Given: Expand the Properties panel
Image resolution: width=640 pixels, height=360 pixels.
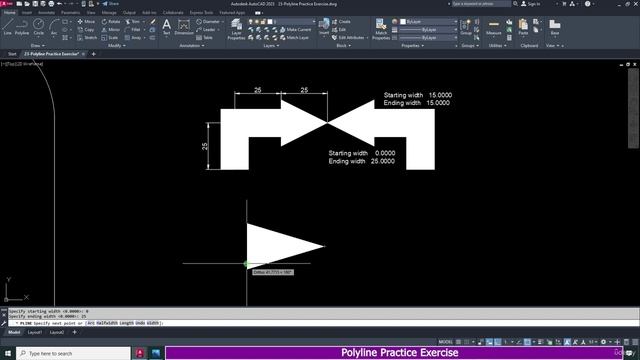Looking at the screenshot, I should tap(413, 46).
